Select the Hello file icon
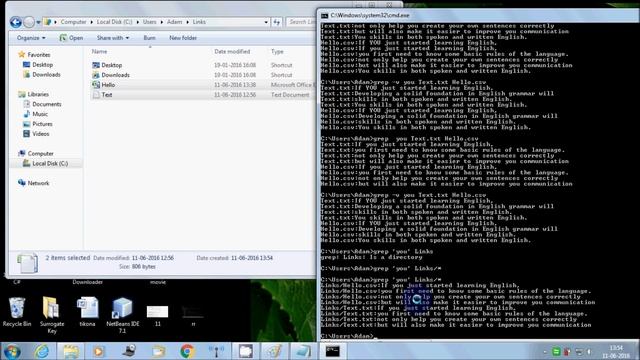The image size is (640, 360). (x=96, y=85)
